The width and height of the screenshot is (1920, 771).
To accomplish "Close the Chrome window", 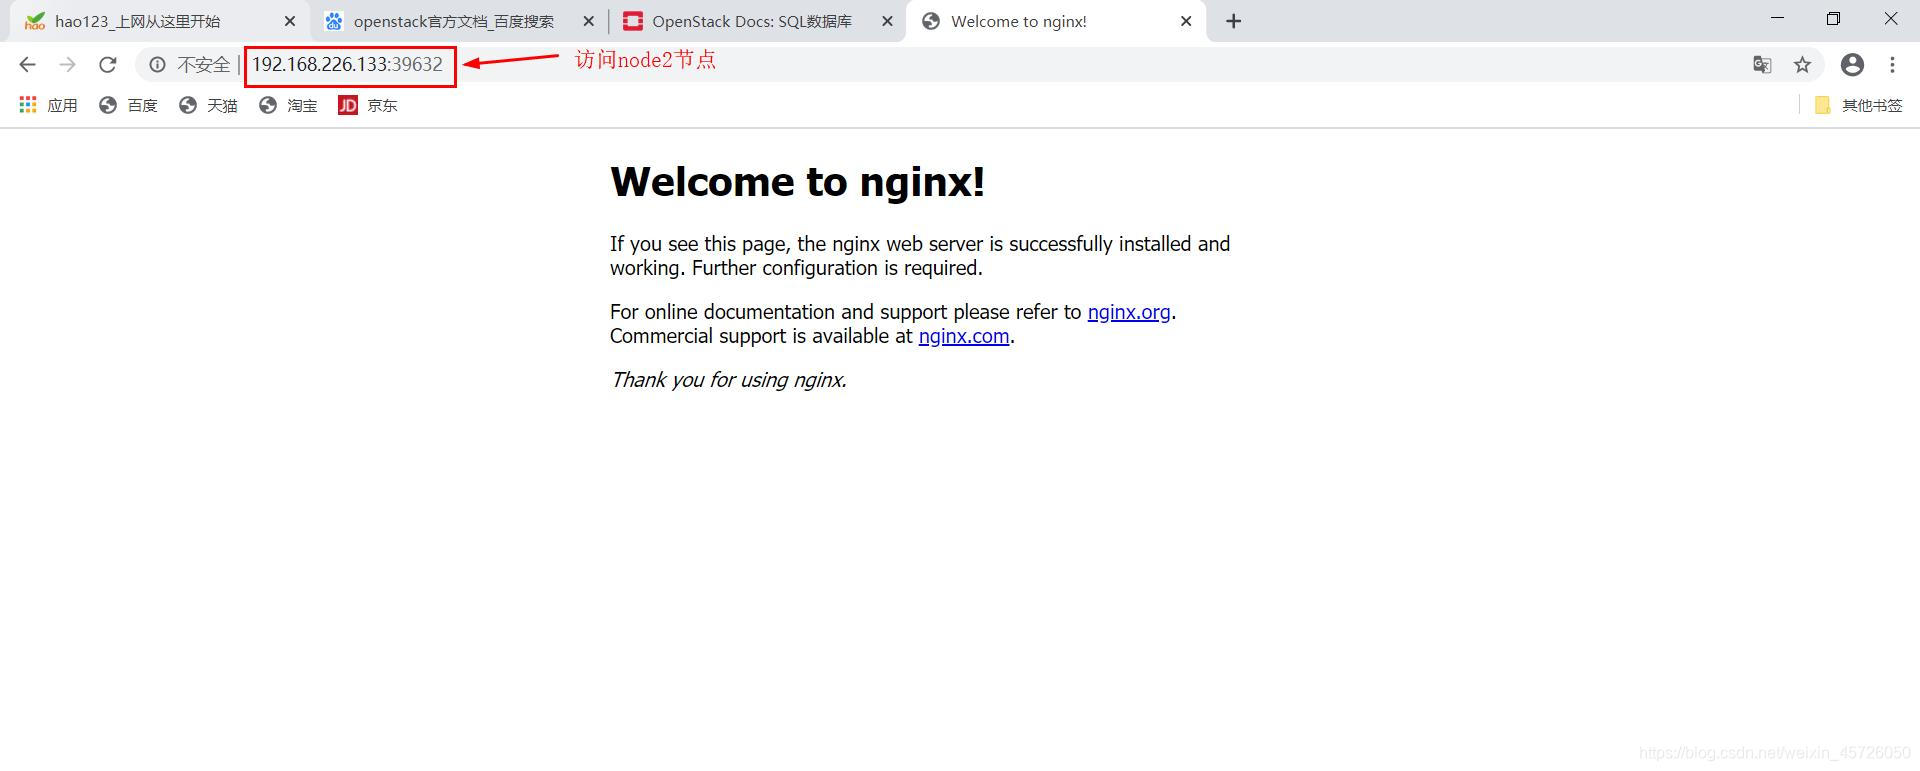I will tap(1891, 18).
